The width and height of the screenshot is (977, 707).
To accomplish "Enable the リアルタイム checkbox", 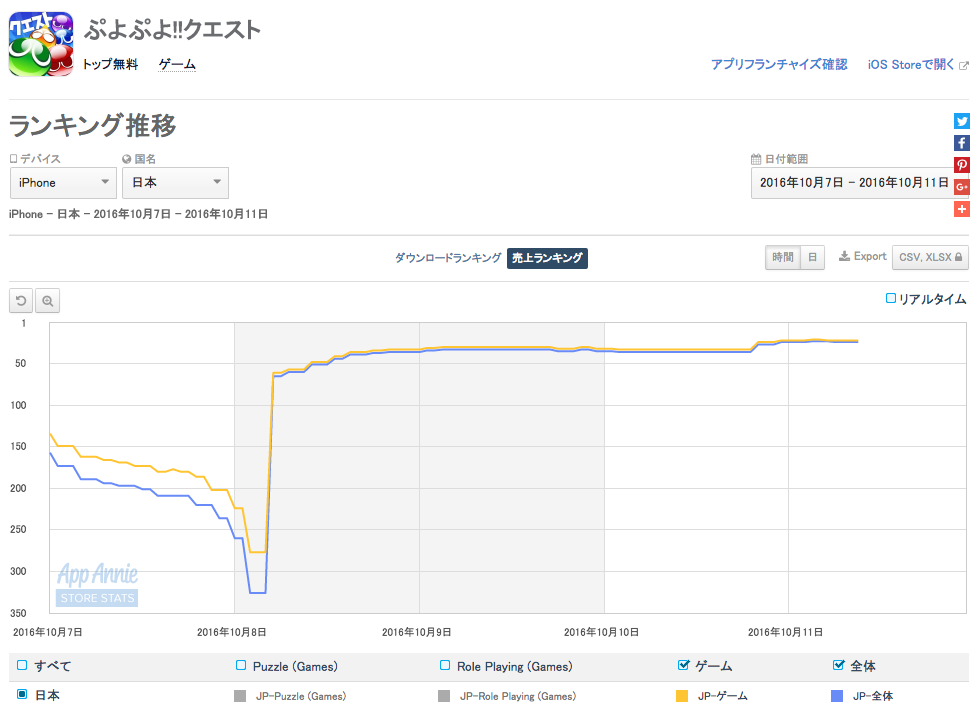I will coord(891,298).
